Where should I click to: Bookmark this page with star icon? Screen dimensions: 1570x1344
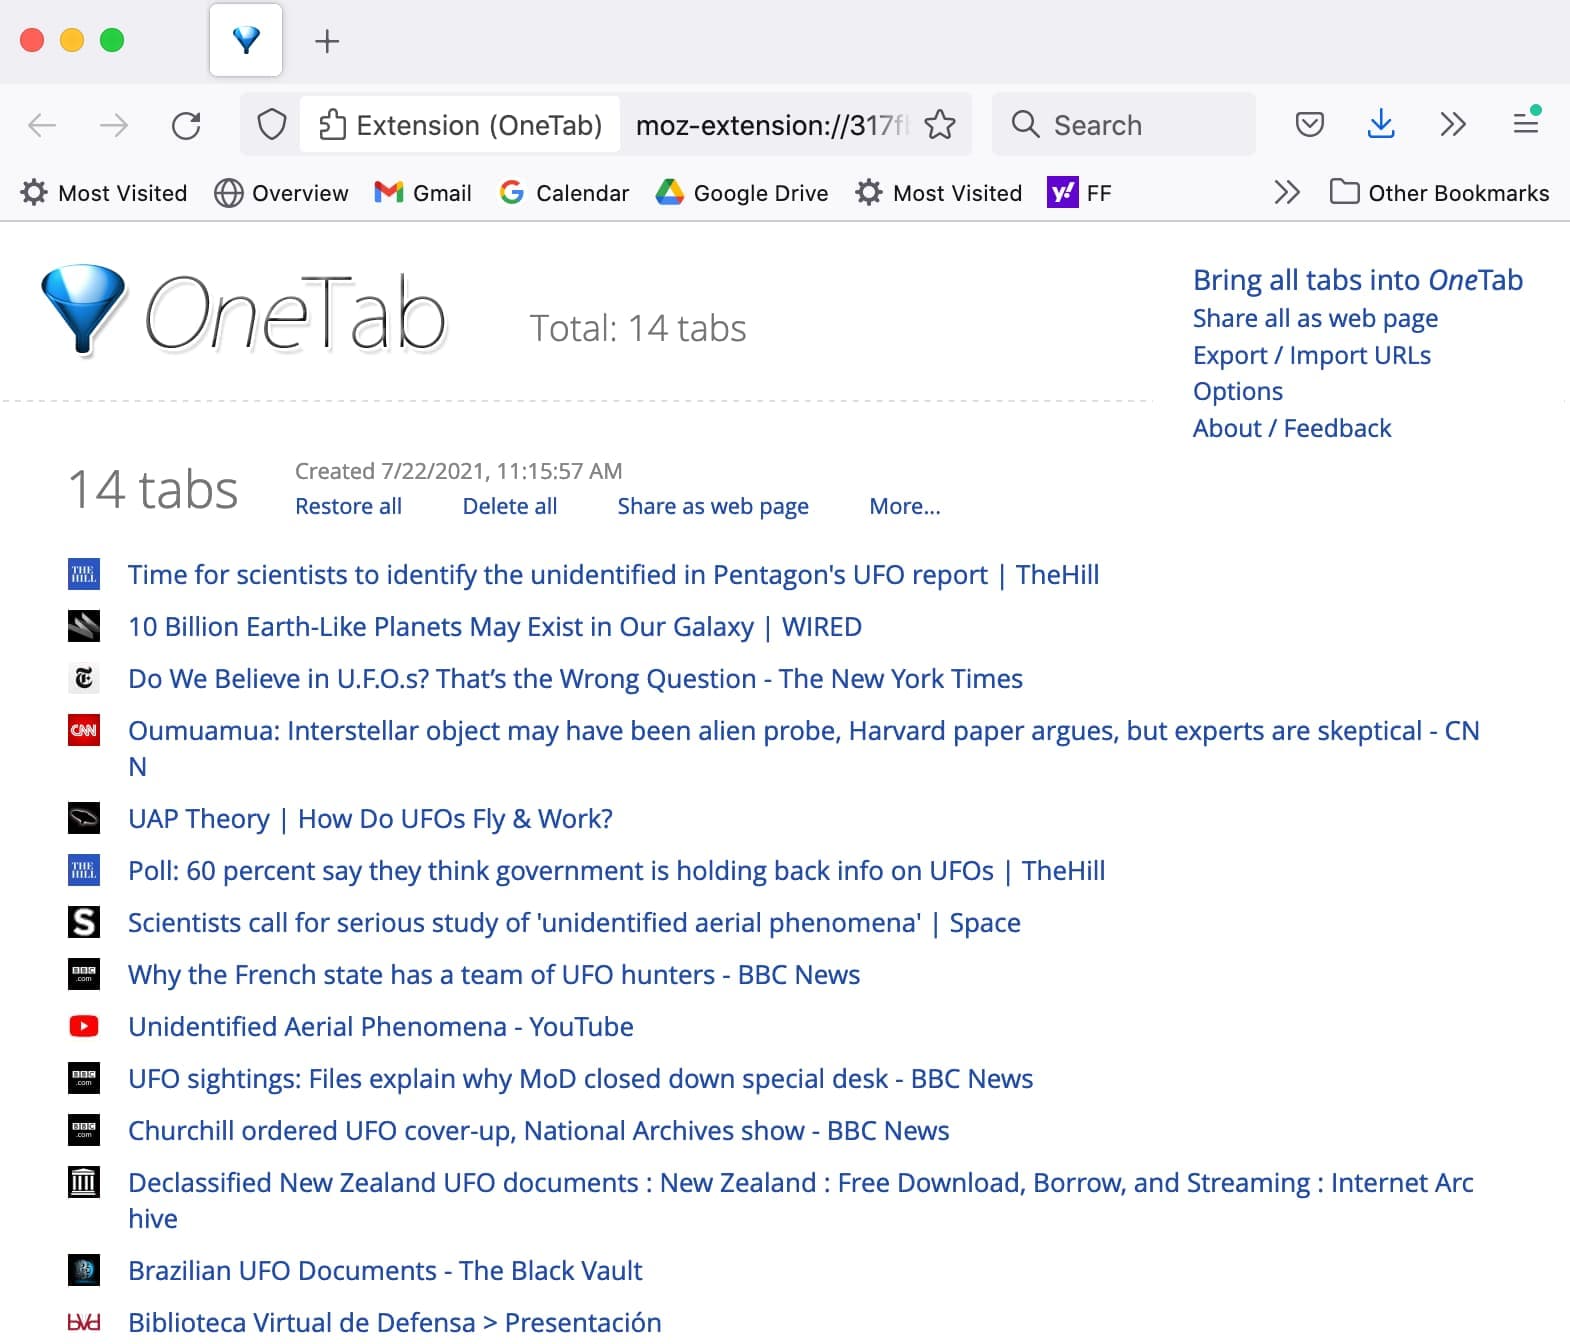click(x=940, y=125)
